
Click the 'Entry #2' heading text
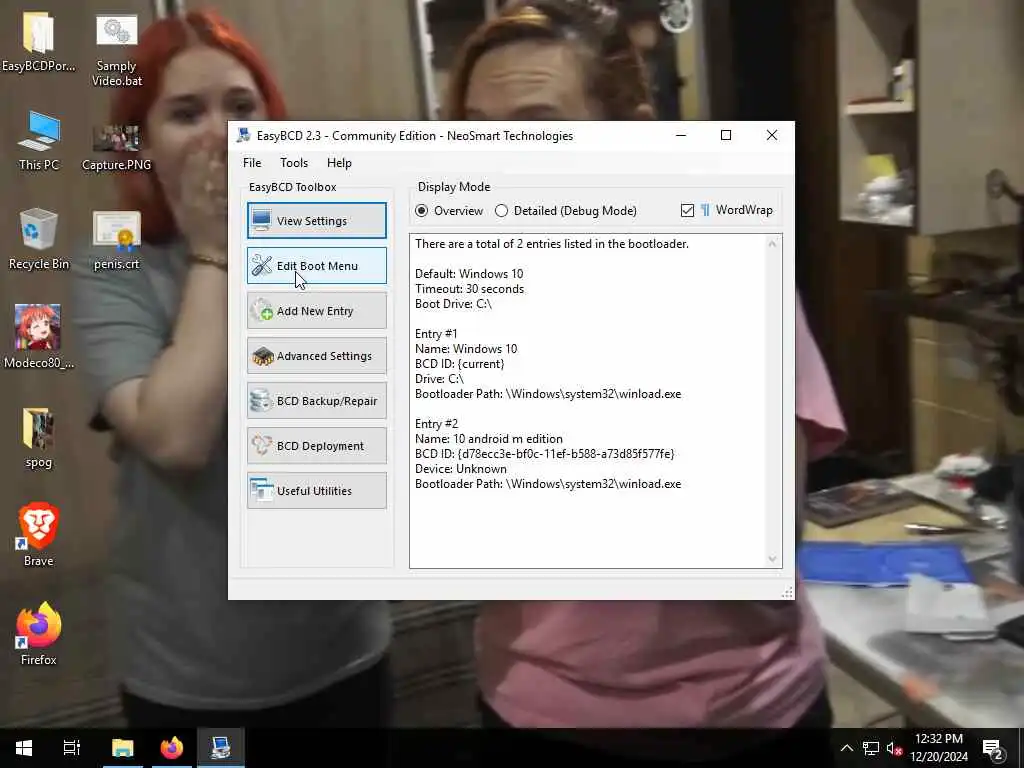coord(436,424)
